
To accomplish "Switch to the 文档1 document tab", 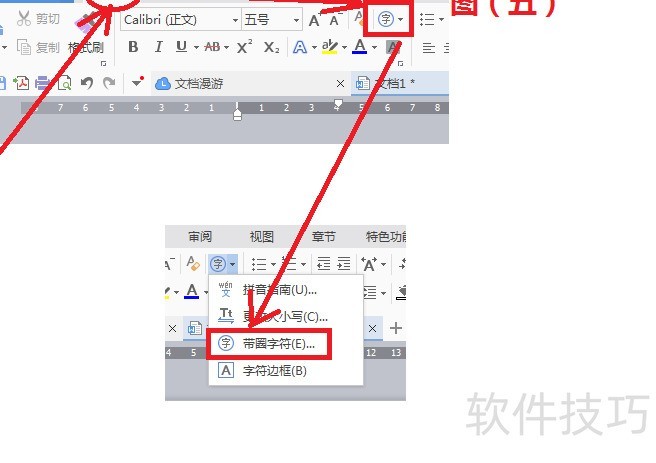I will click(400, 83).
